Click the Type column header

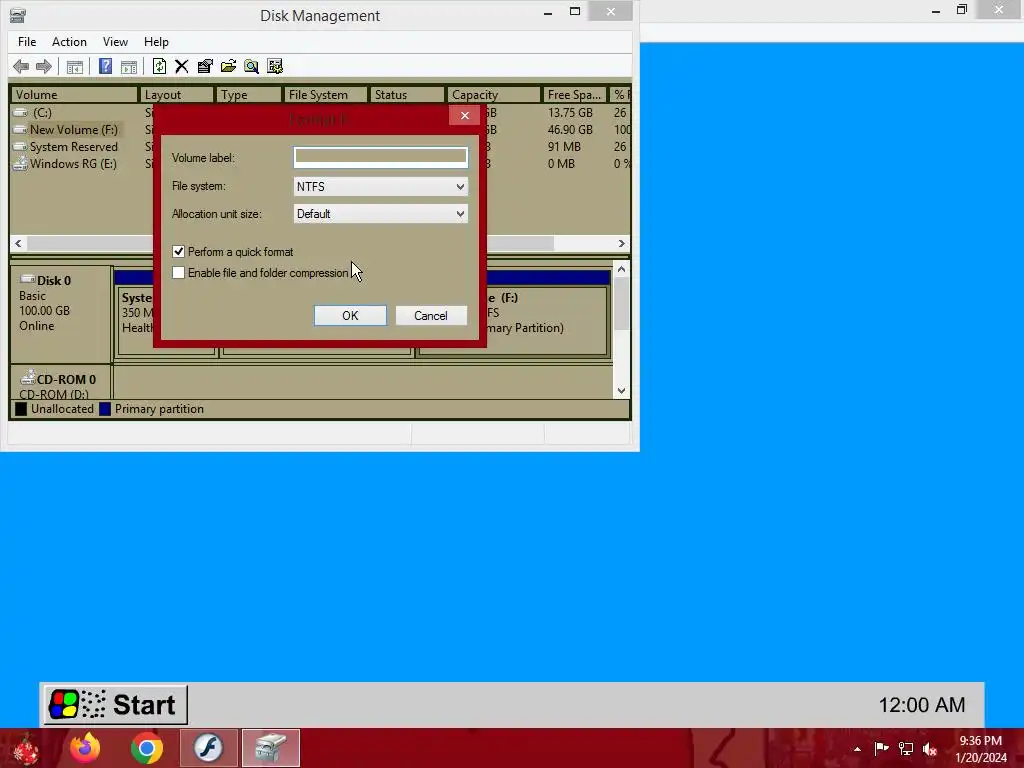pyautogui.click(x=249, y=95)
